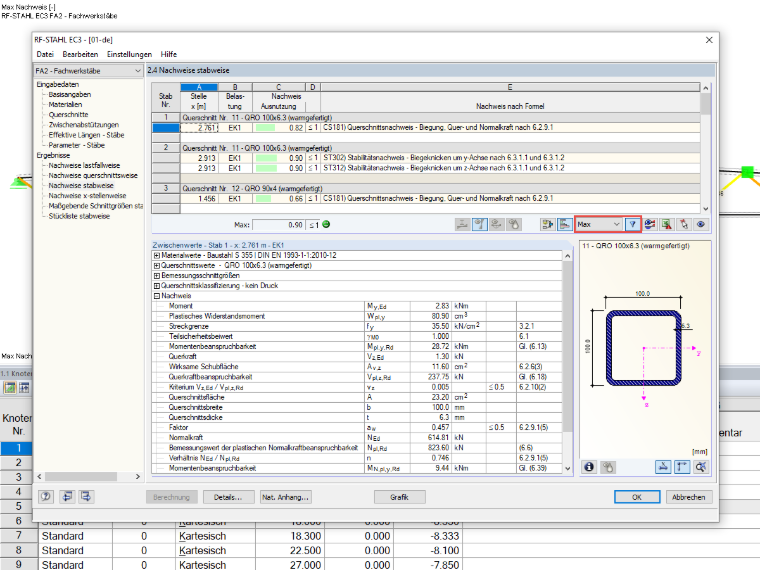Viewport: 760px width, 570px height.
Task: Confirm the dialog with OK
Action: tap(637, 497)
